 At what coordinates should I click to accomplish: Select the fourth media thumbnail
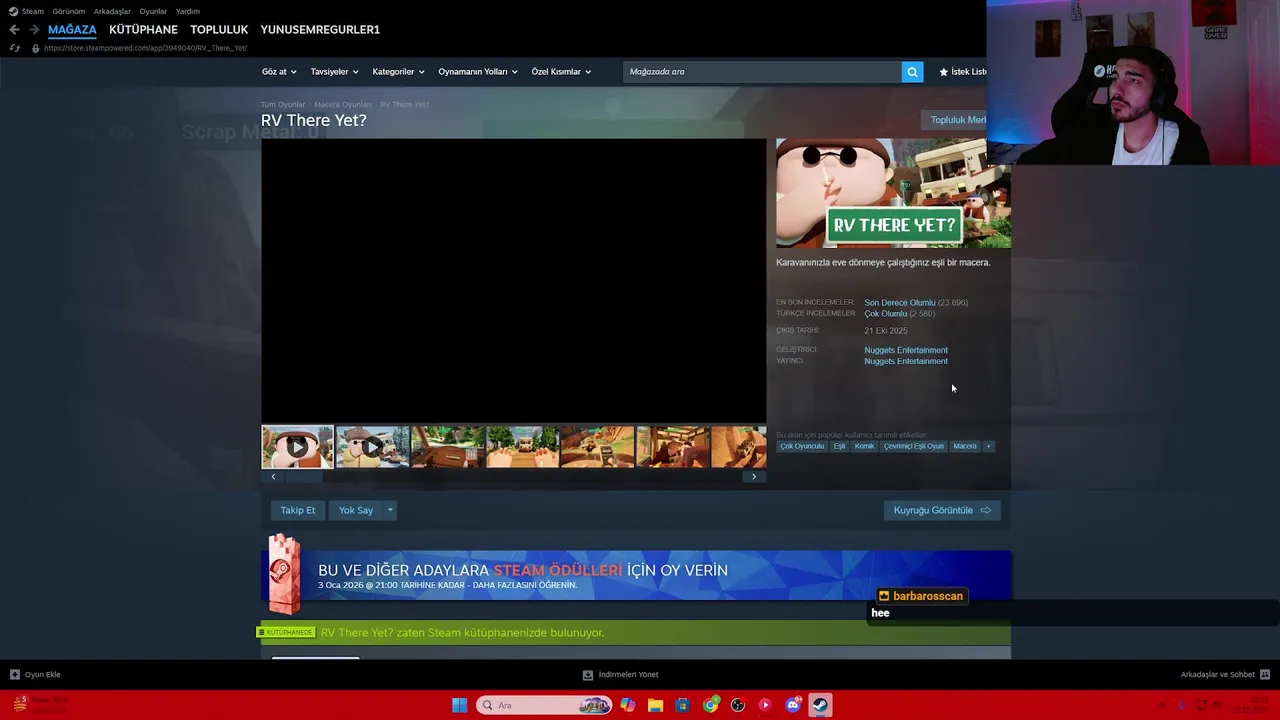pyautogui.click(x=522, y=447)
